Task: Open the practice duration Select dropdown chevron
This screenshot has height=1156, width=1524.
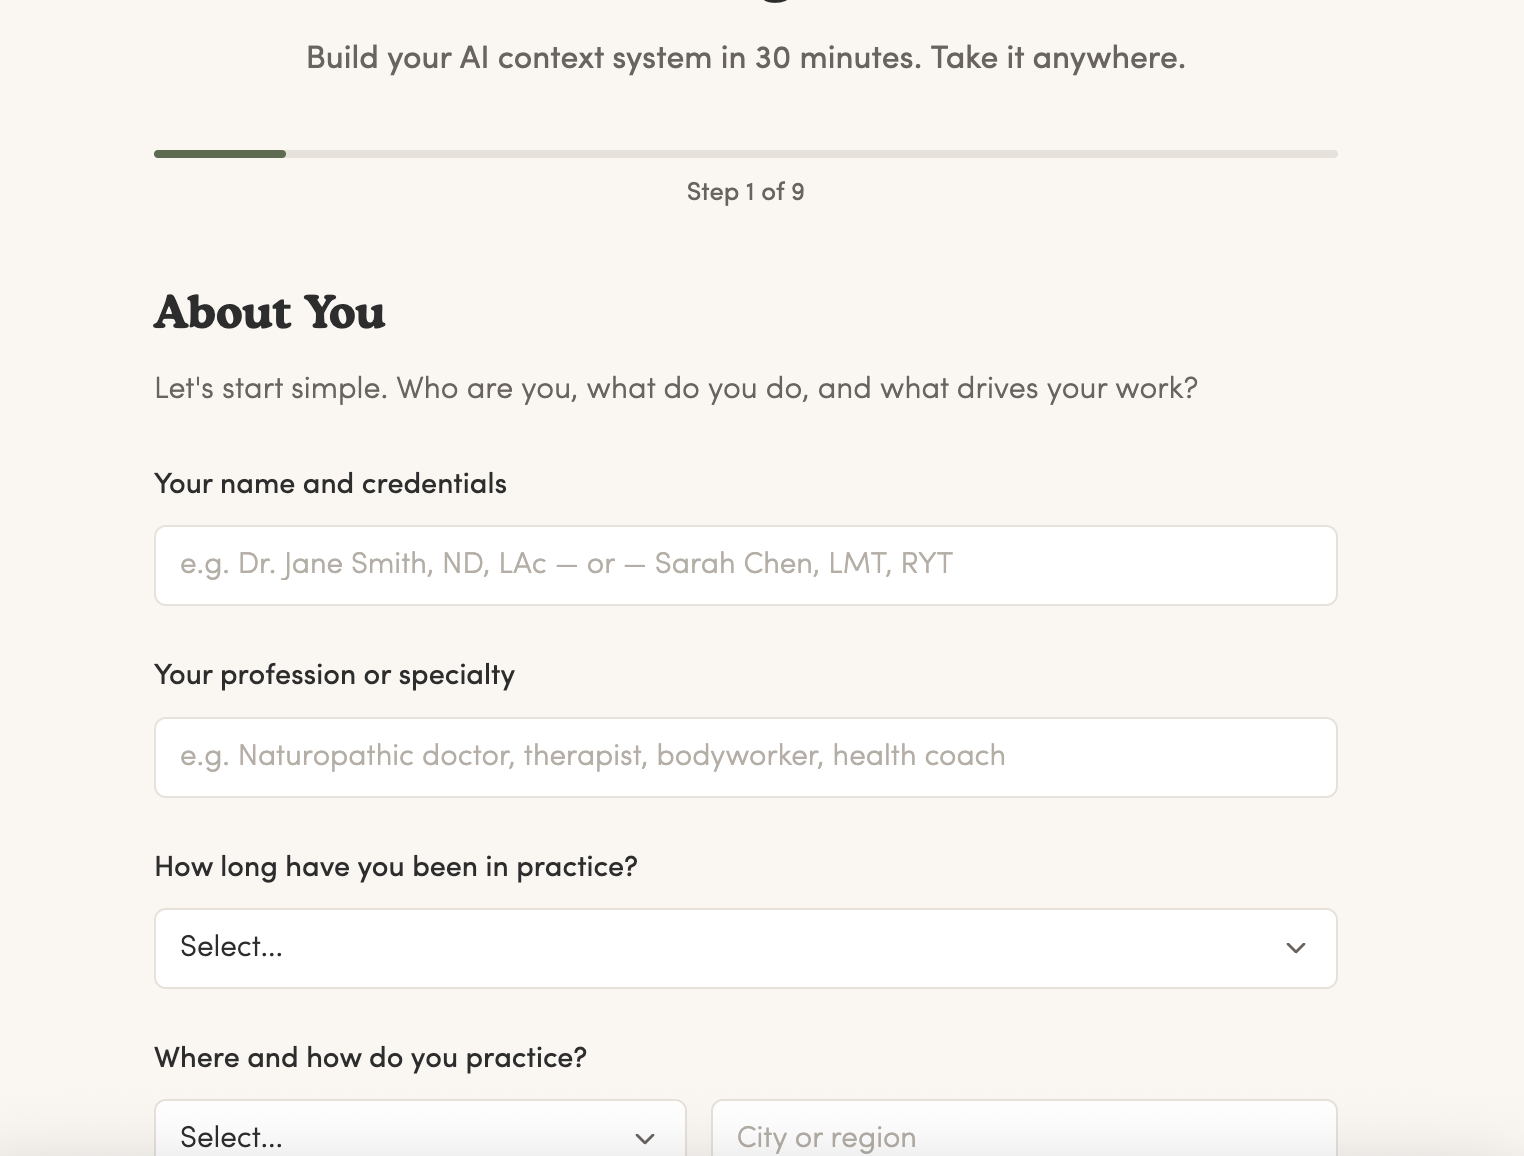Action: pos(1297,947)
